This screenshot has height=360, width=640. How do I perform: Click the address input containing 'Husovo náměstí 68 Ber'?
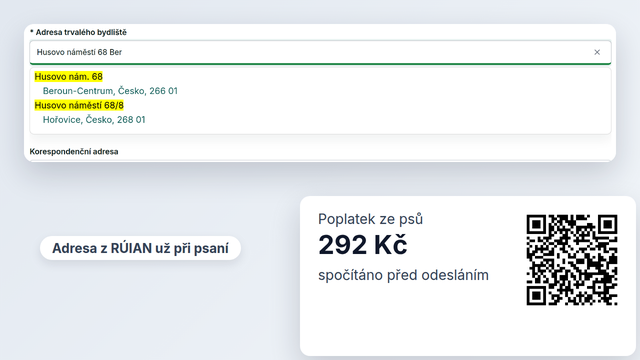(x=320, y=52)
